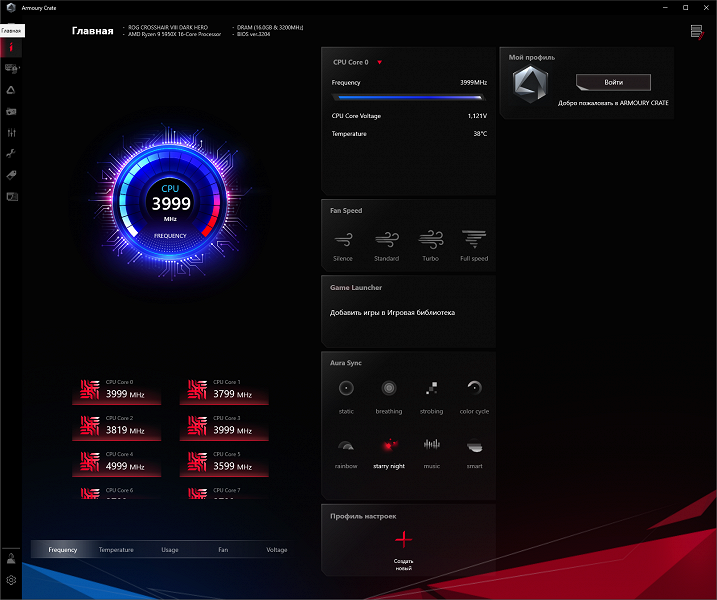
Task: Click the CPU Core Voltage 1,121V value
Action: pos(477,116)
